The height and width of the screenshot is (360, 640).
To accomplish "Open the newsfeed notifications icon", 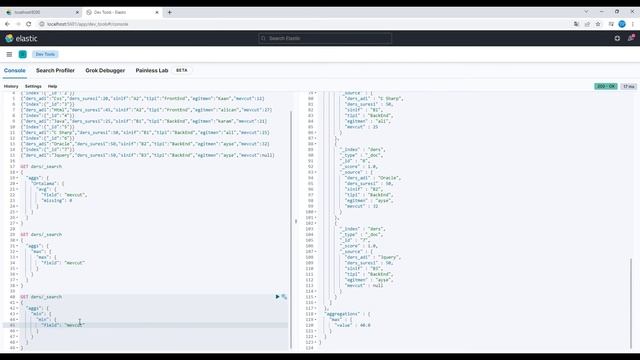I will (631, 38).
